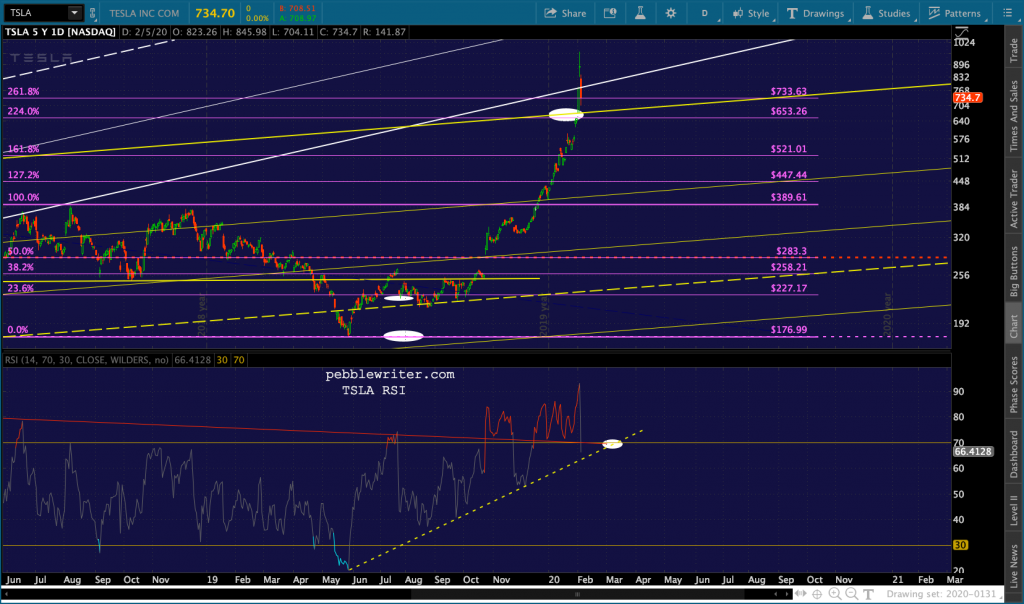This screenshot has height=604, width=1024.
Task: Click the $521.01 price level label
Action: [788, 149]
